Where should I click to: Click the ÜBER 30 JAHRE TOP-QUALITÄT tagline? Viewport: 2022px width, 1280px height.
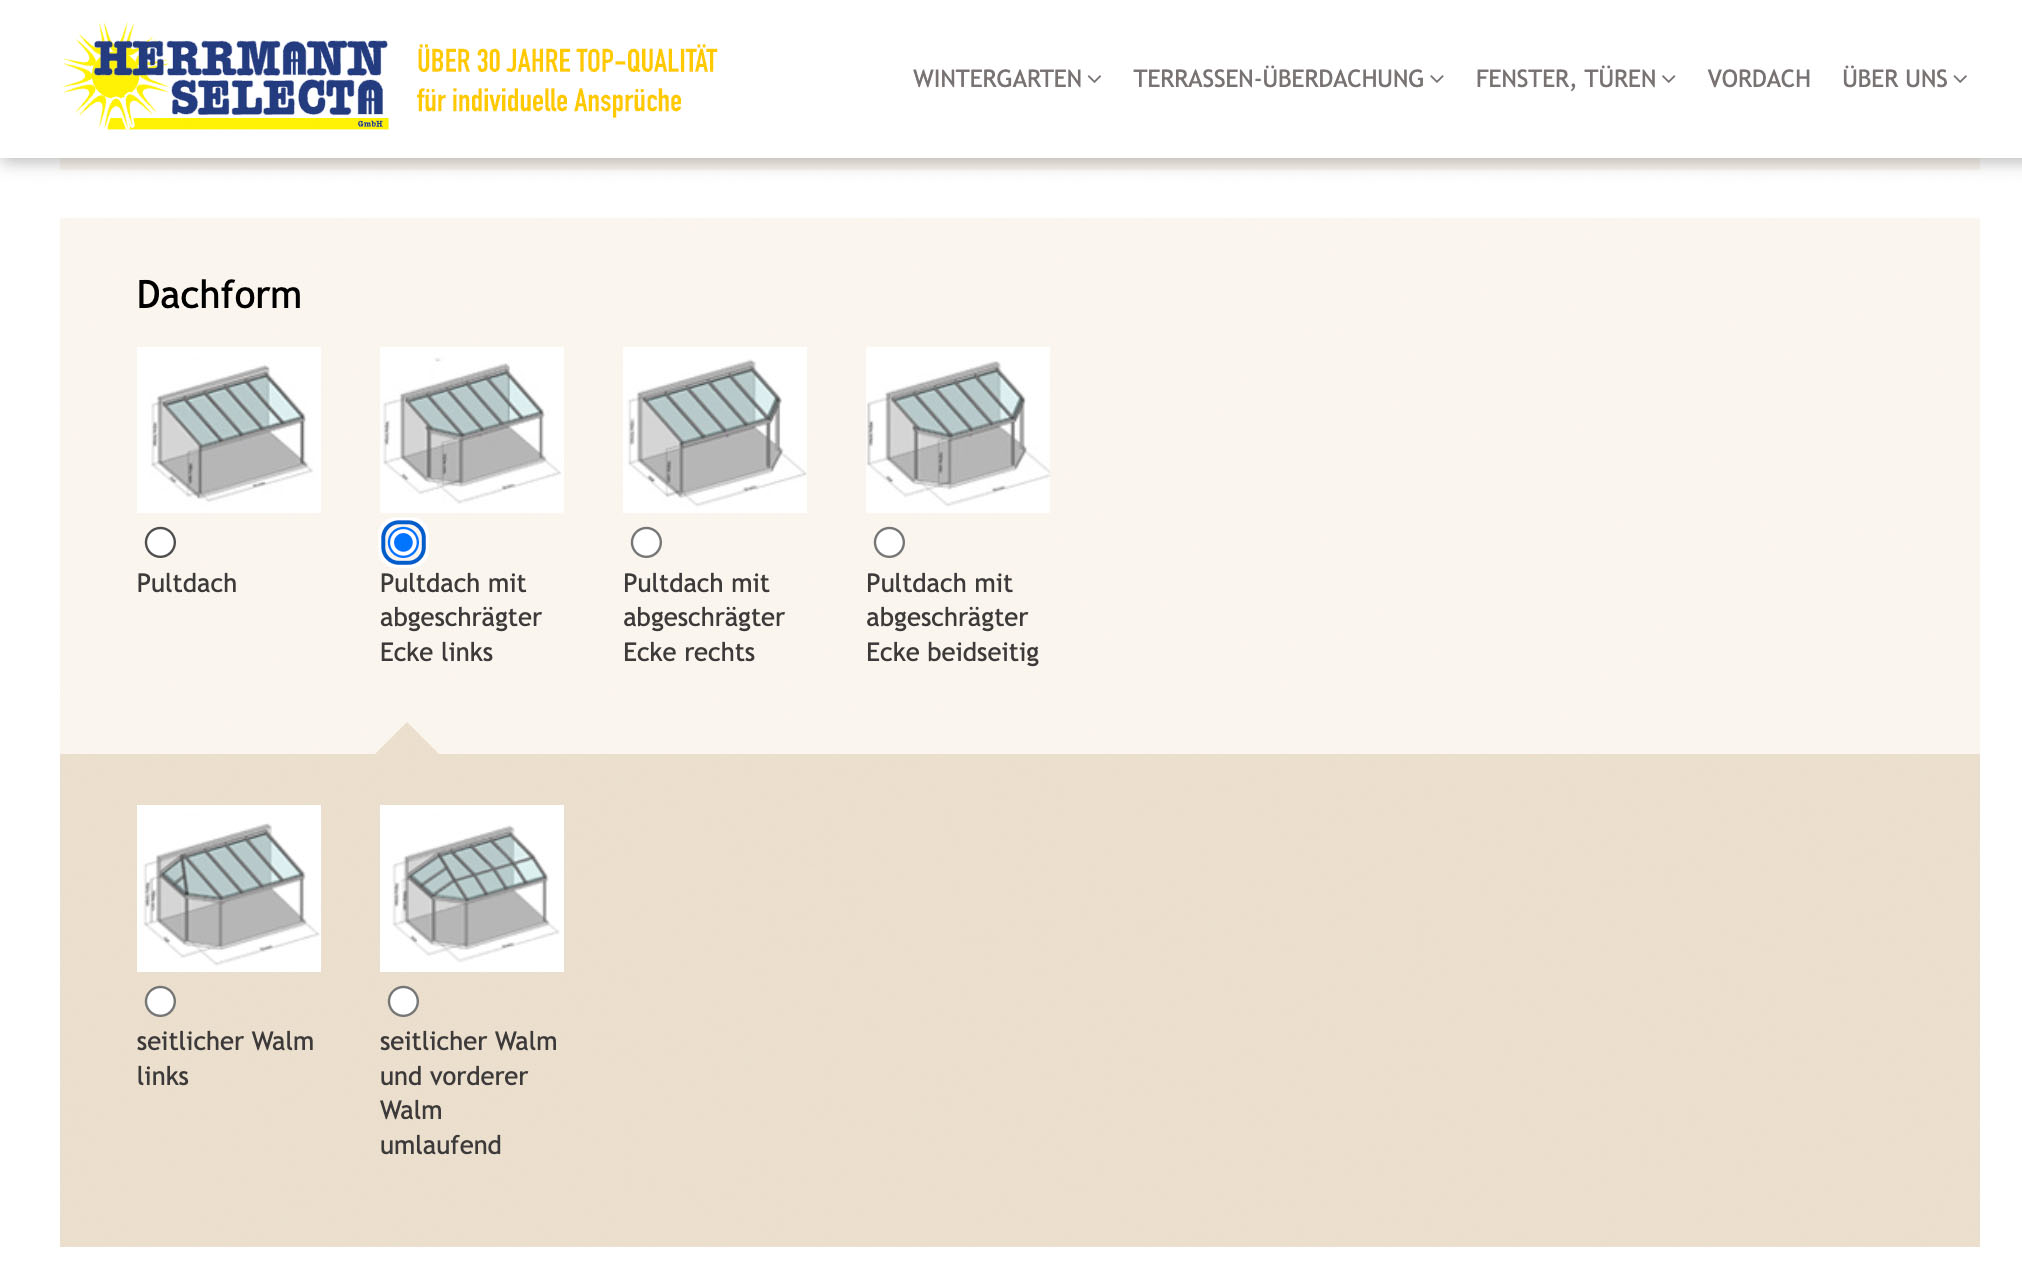pos(566,60)
